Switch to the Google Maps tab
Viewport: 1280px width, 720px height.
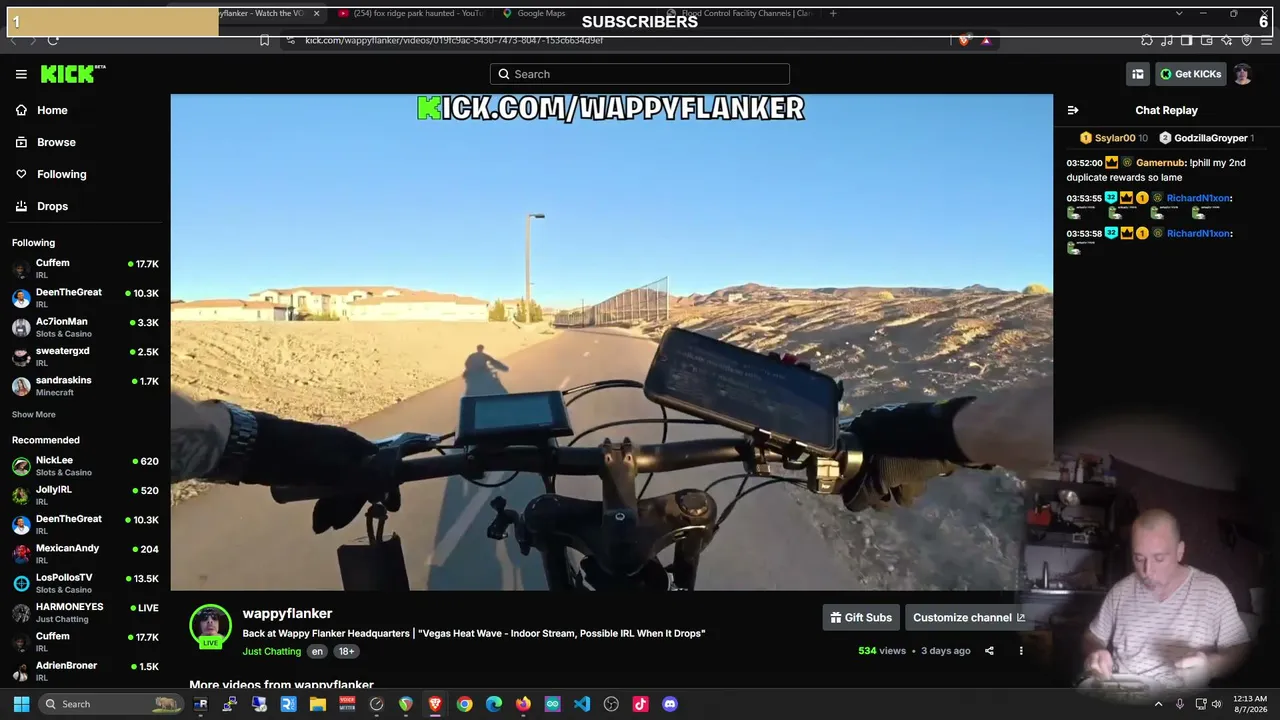(x=575, y=13)
